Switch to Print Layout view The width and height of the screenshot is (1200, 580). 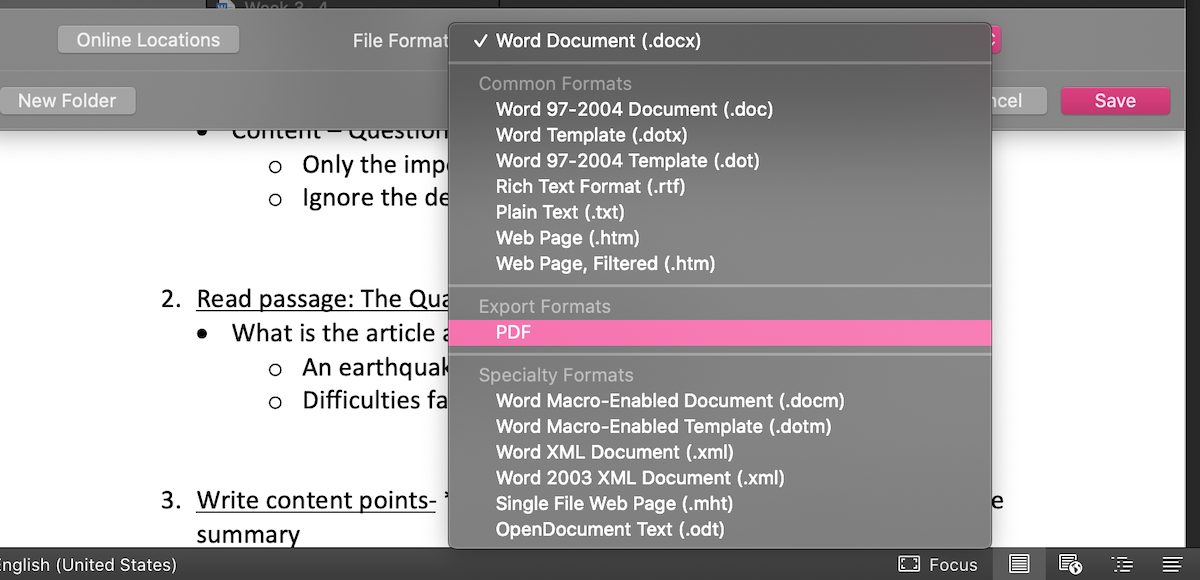(1019, 564)
